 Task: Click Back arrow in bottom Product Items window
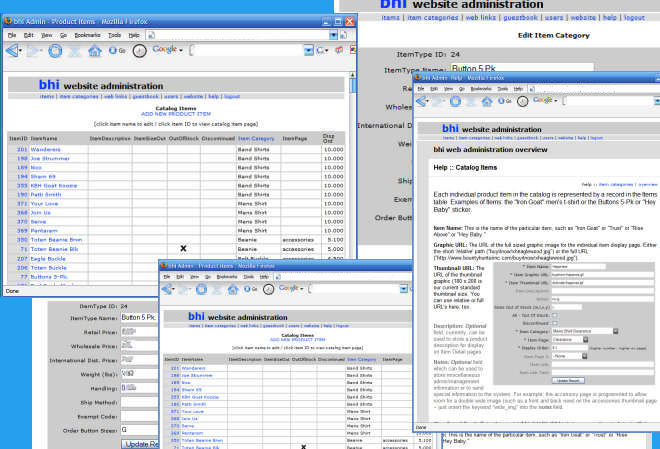[167, 289]
